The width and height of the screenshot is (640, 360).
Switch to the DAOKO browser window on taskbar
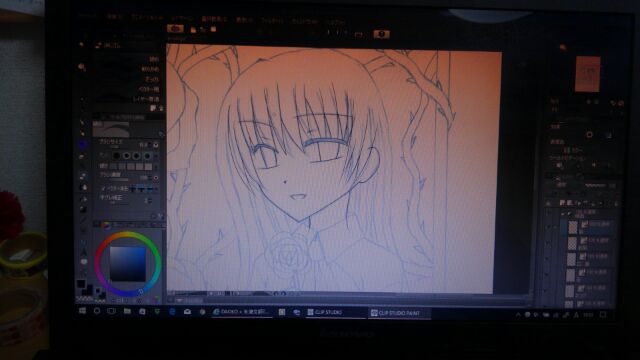241,312
